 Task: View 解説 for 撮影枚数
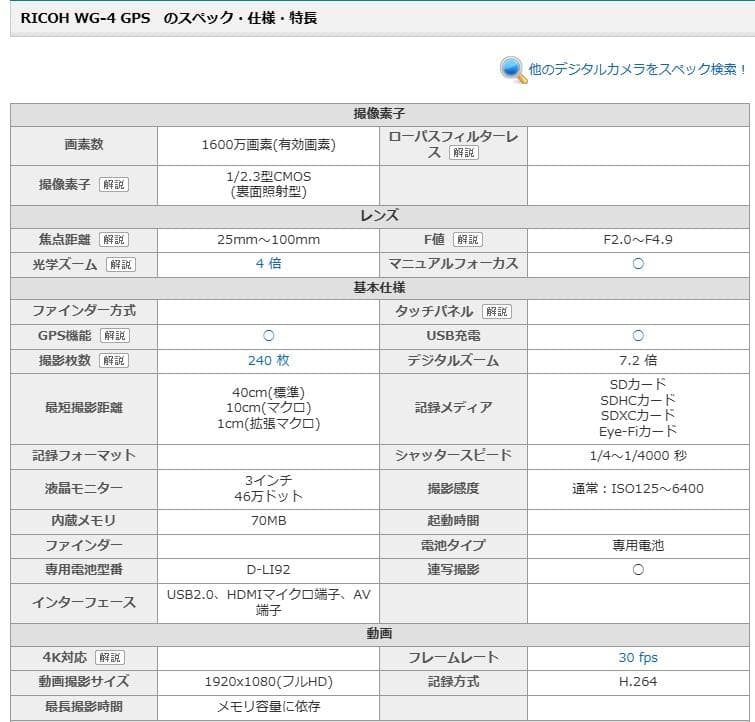[x=114, y=360]
